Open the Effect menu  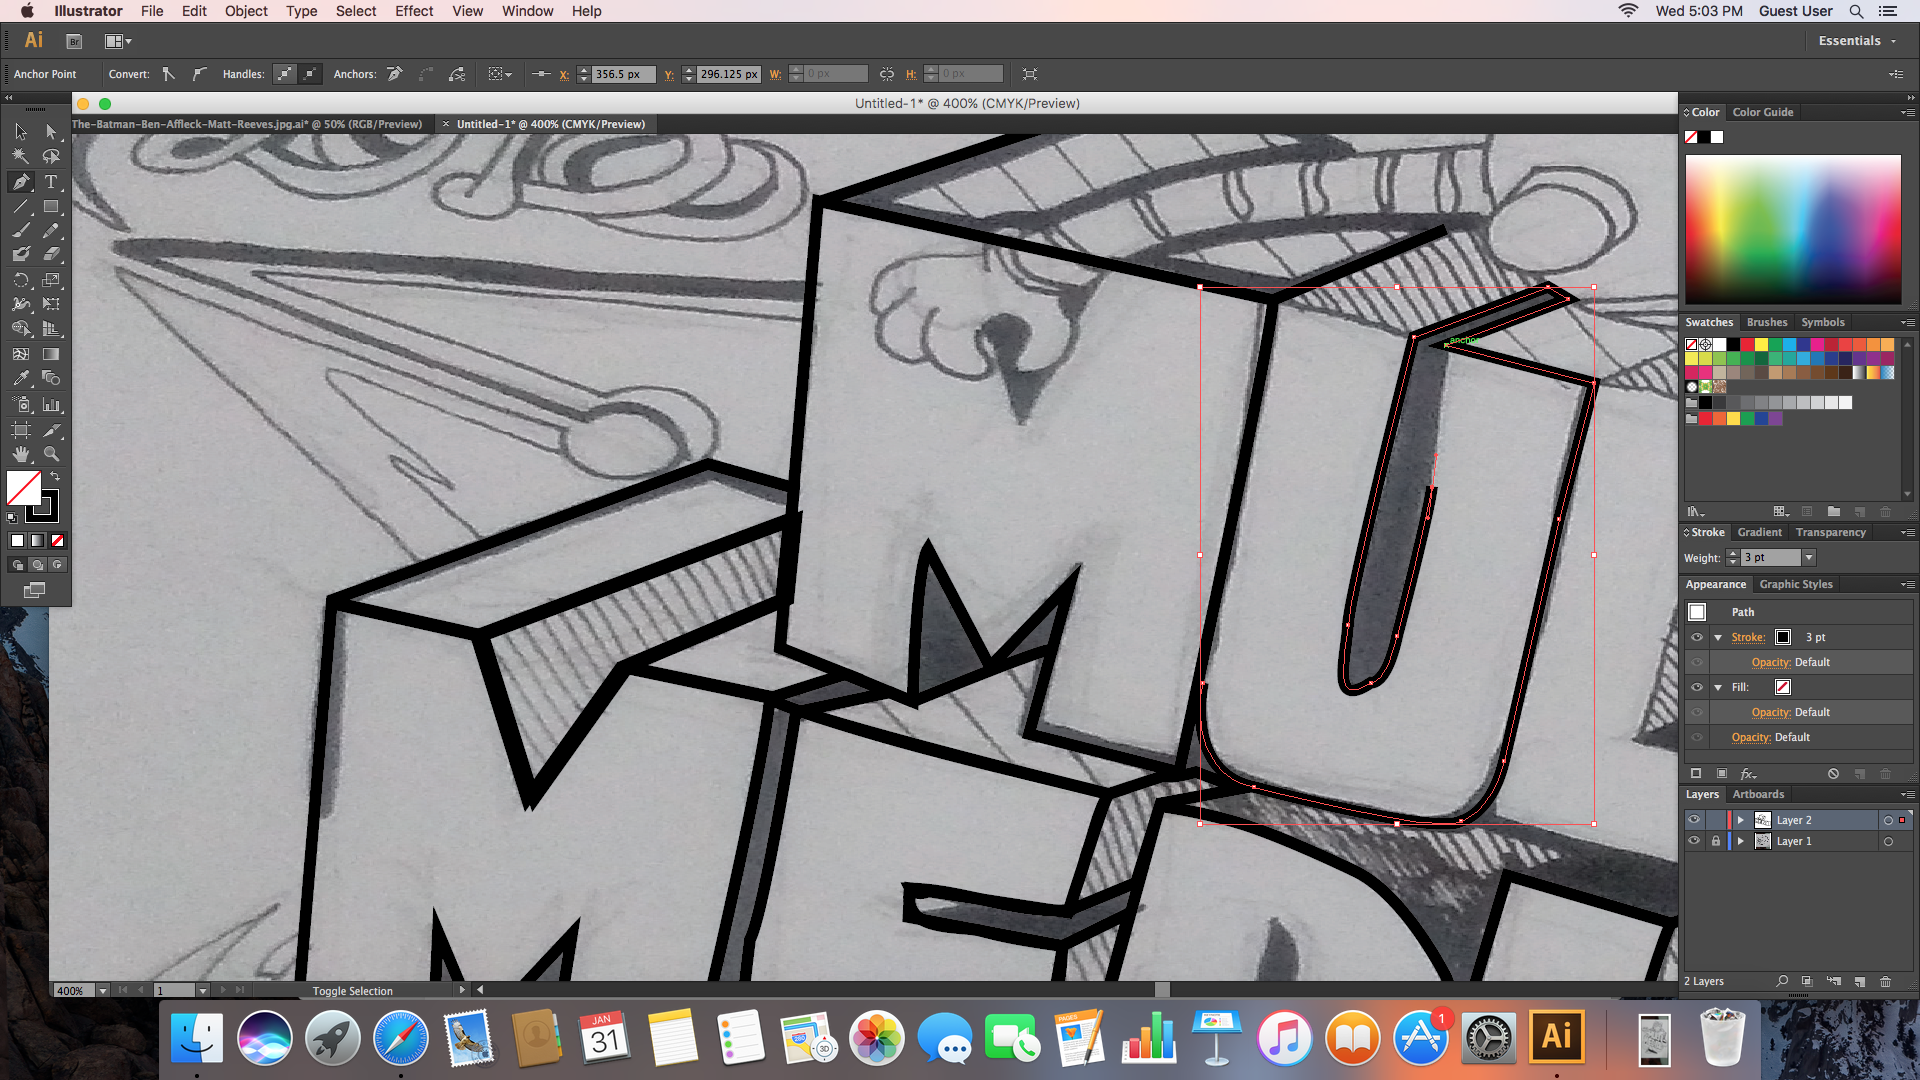pyautogui.click(x=414, y=11)
